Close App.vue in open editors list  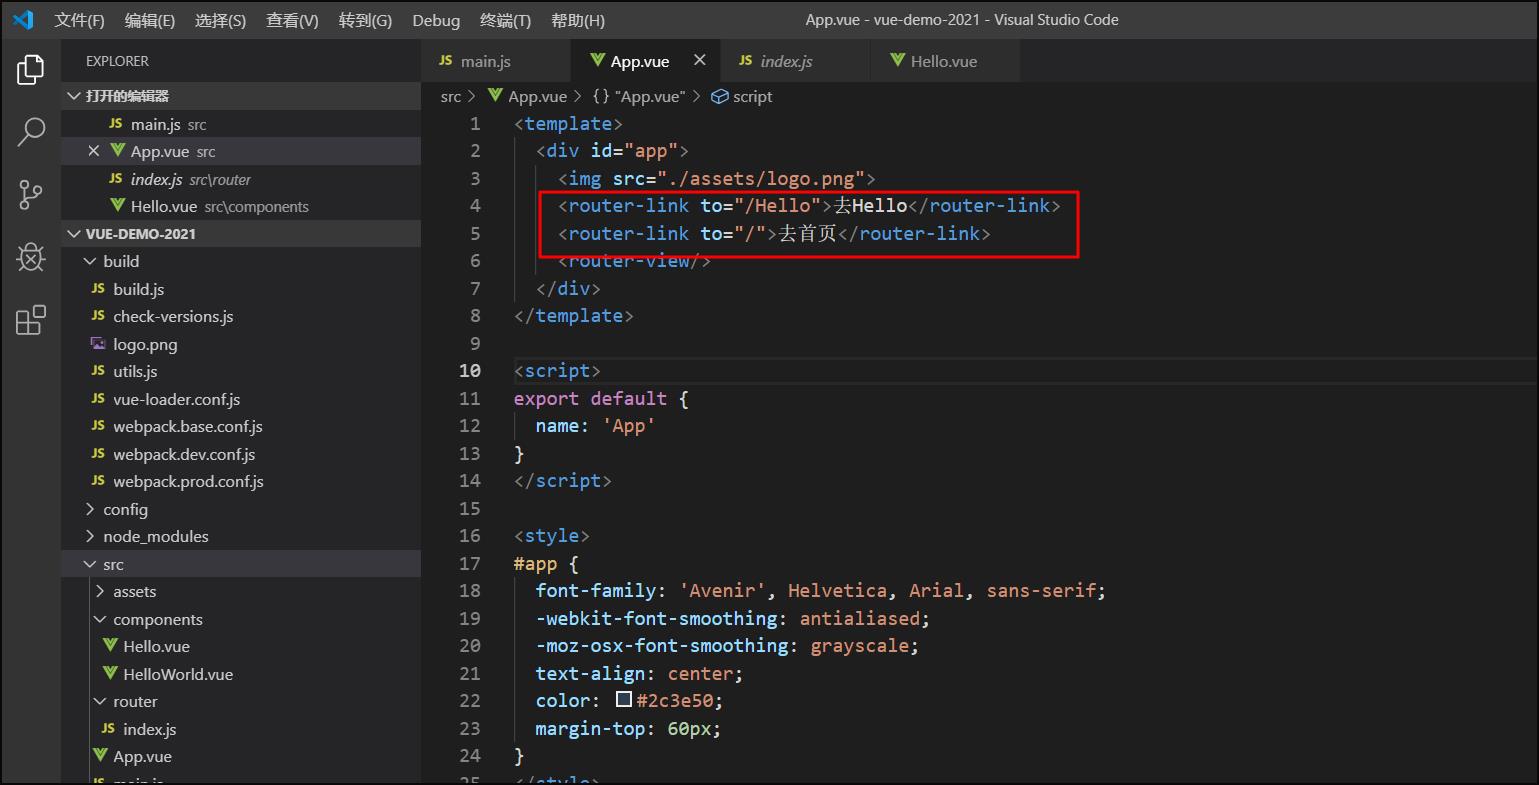coord(94,151)
